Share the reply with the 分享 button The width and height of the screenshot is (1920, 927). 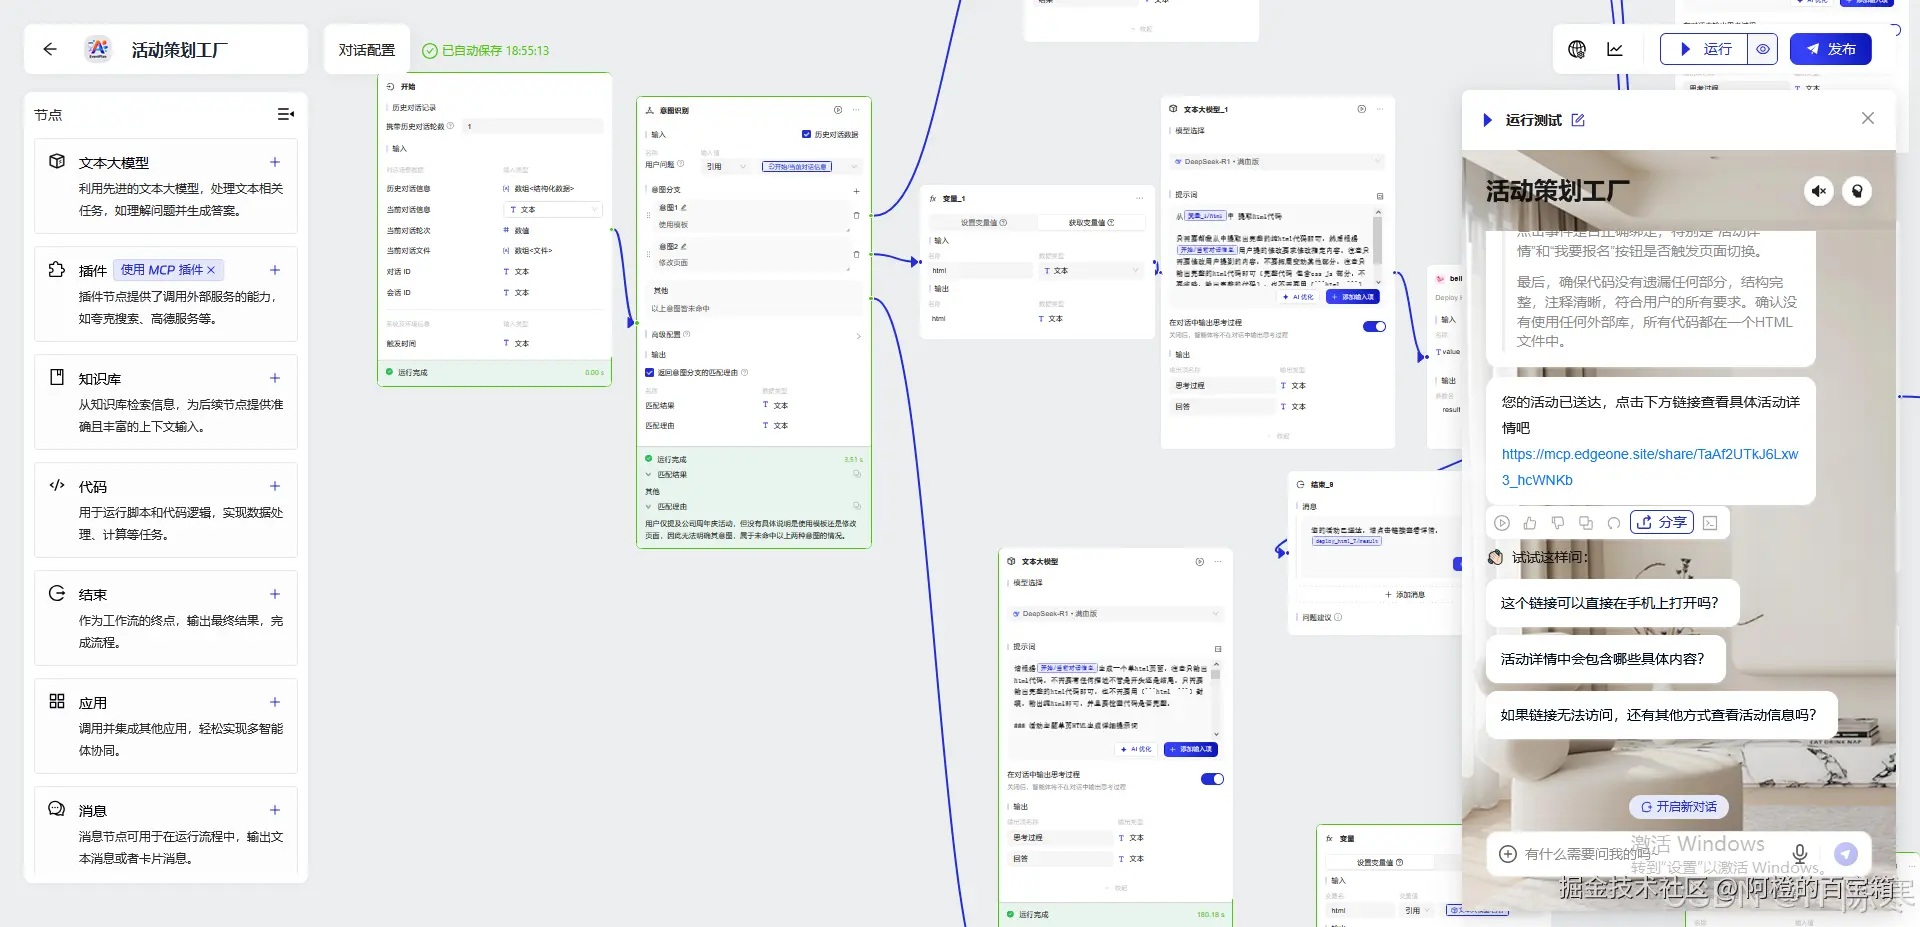tap(1662, 522)
